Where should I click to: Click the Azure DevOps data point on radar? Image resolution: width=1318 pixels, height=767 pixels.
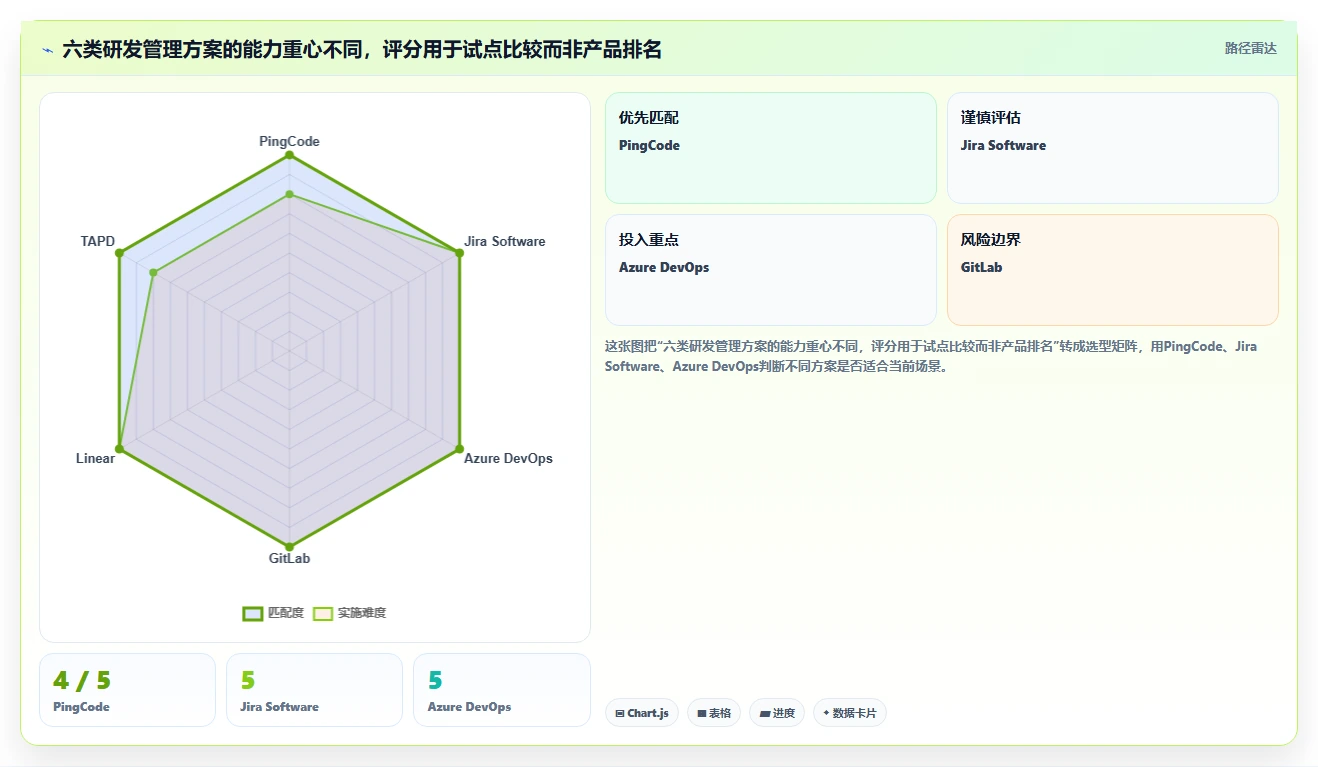click(x=459, y=448)
